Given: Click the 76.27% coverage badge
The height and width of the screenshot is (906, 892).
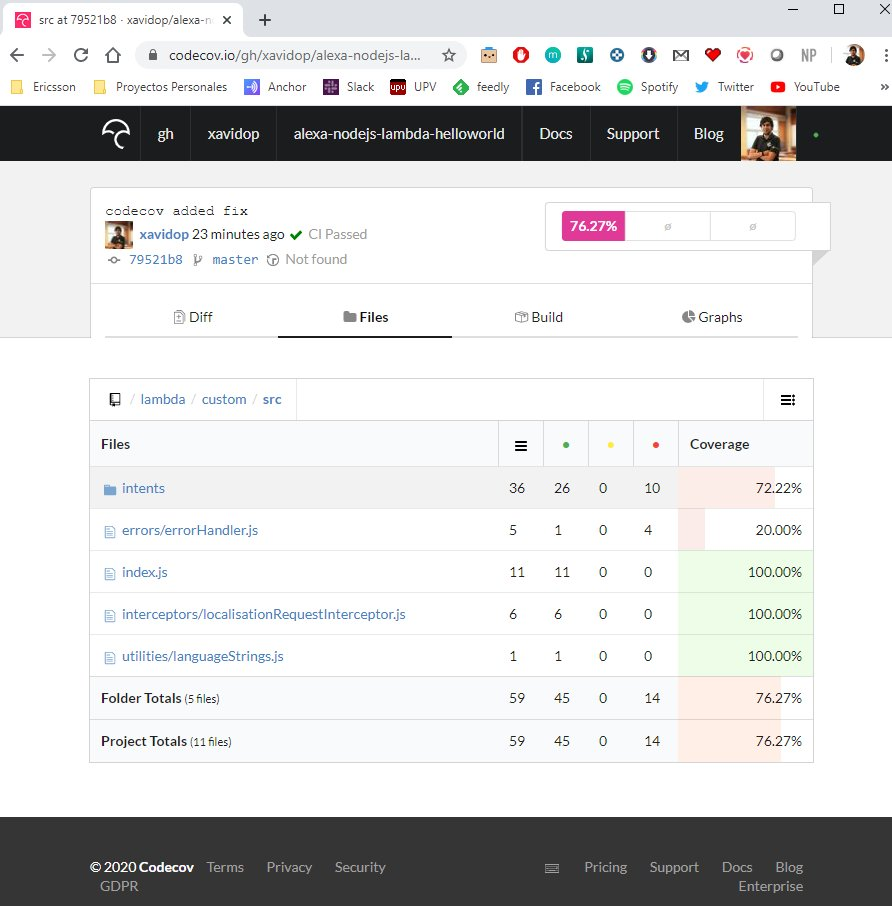Looking at the screenshot, I should click(593, 226).
